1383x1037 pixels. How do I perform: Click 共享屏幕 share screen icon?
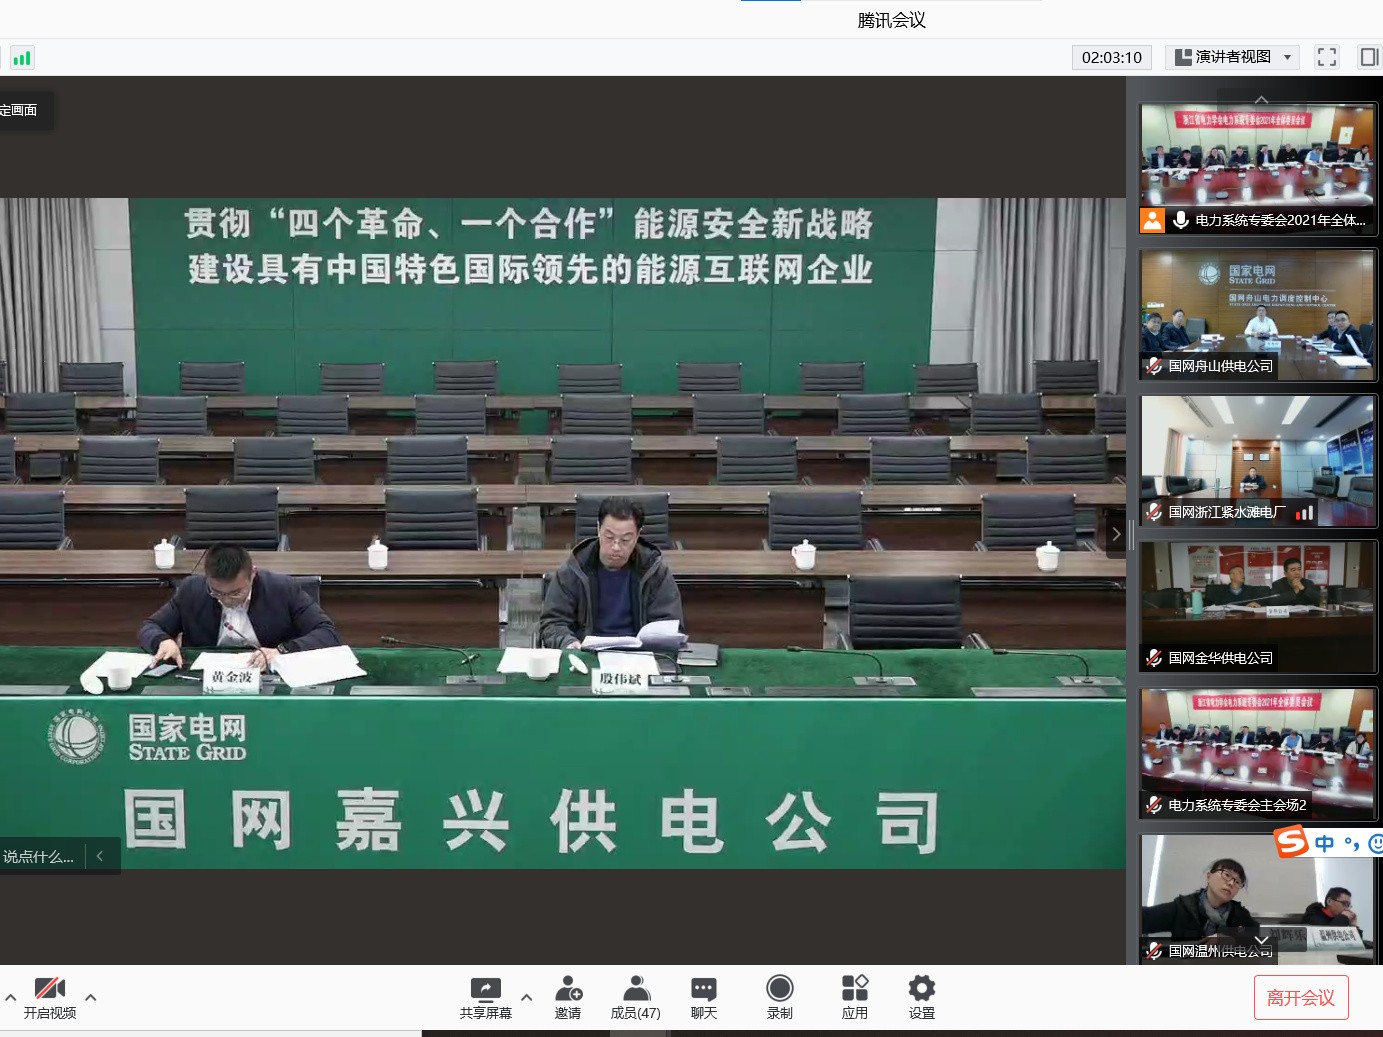[x=486, y=998]
